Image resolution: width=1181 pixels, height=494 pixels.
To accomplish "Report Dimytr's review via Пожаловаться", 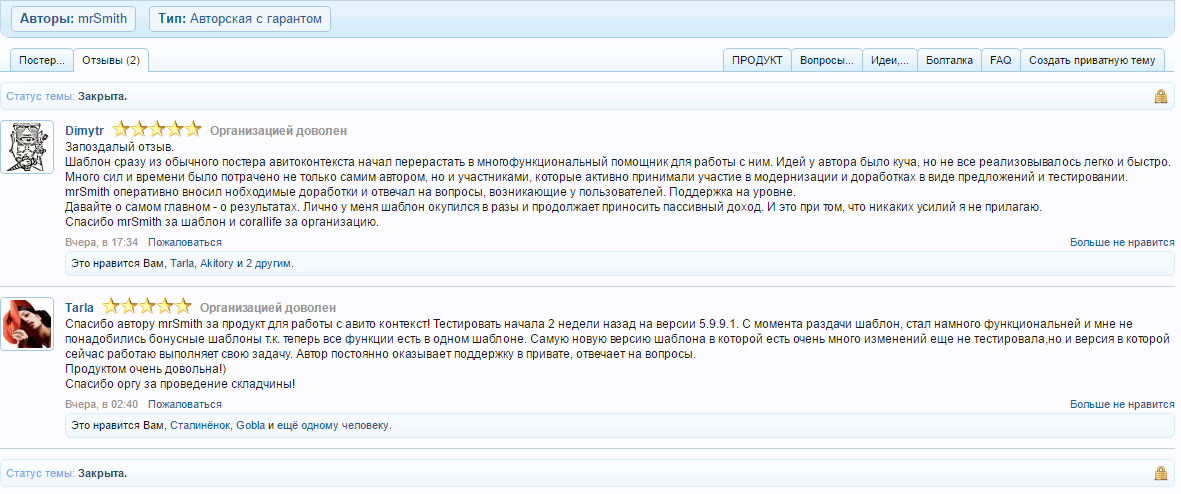I will coord(185,242).
